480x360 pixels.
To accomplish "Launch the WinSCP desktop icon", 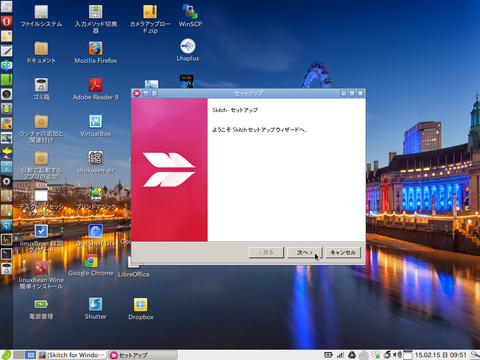I will point(190,16).
